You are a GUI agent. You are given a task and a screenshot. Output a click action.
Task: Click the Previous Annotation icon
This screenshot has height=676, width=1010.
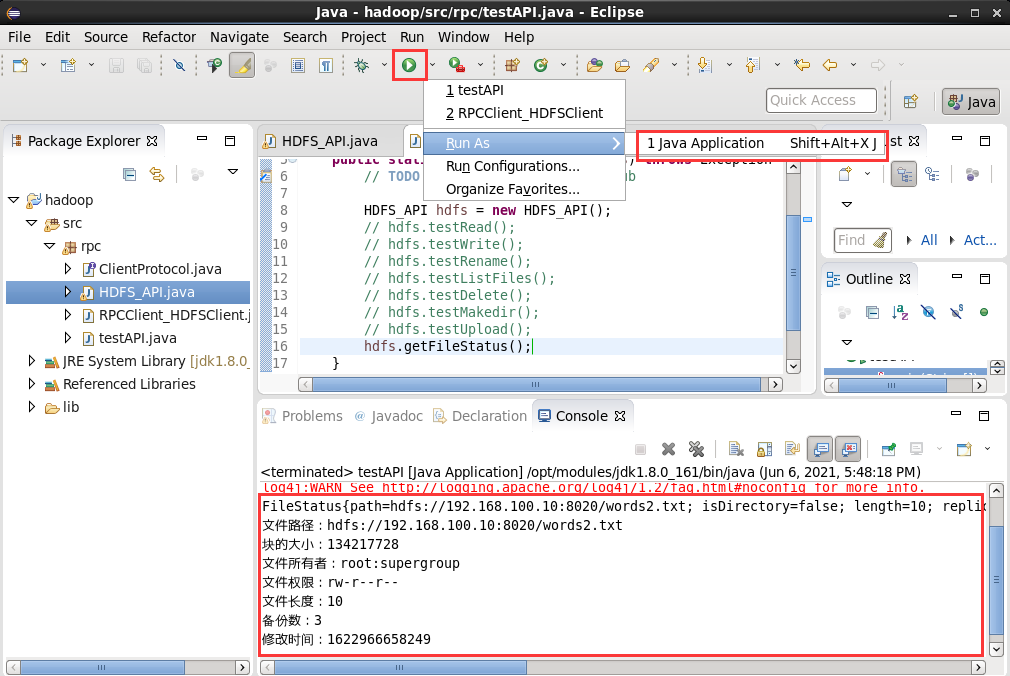(x=752, y=65)
